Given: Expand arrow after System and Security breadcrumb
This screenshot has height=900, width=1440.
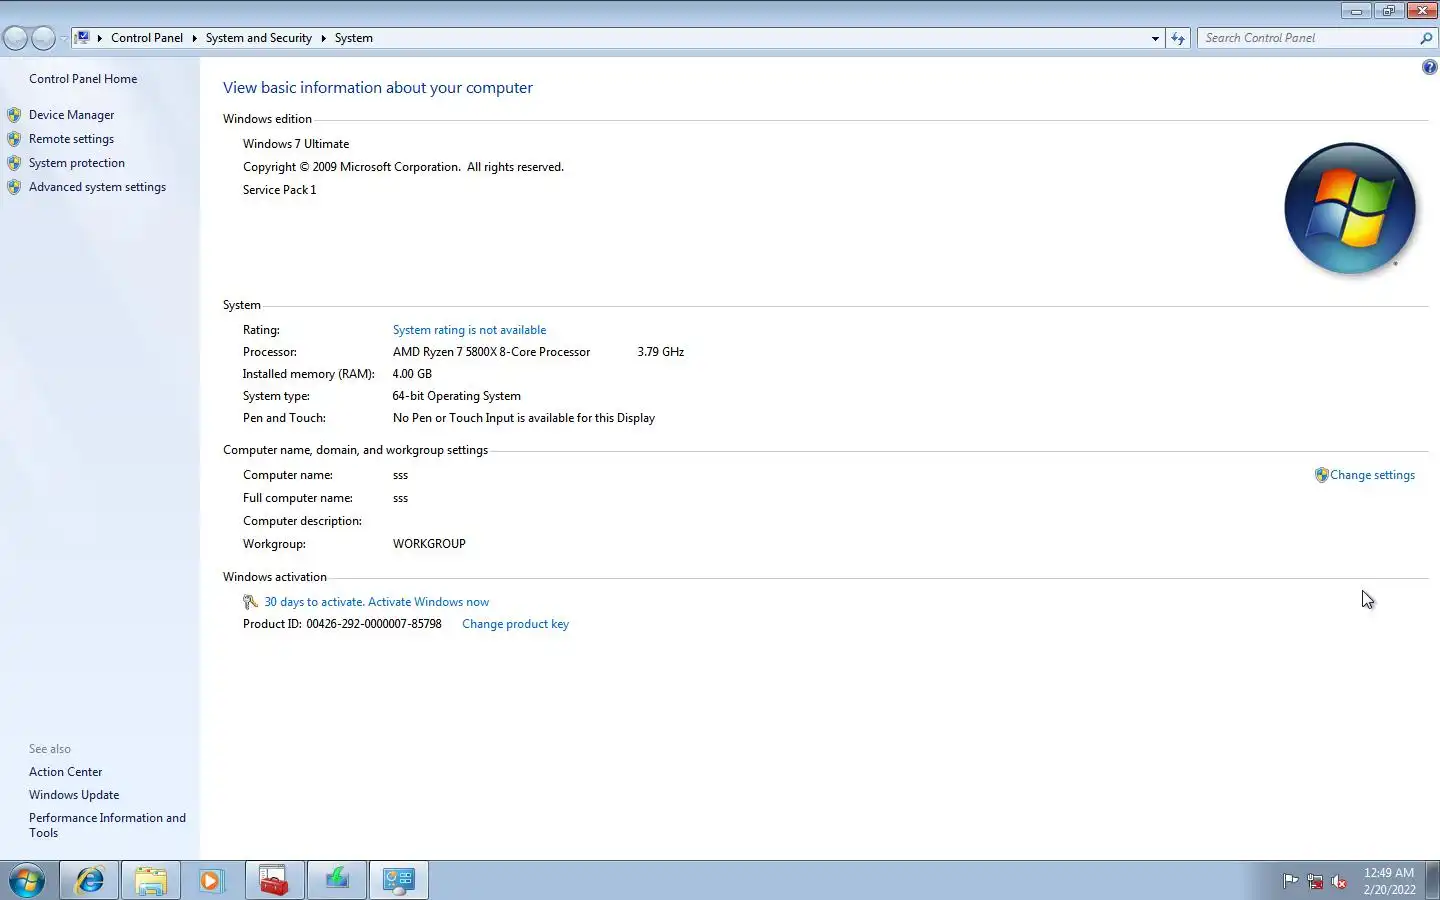Looking at the screenshot, I should point(323,38).
